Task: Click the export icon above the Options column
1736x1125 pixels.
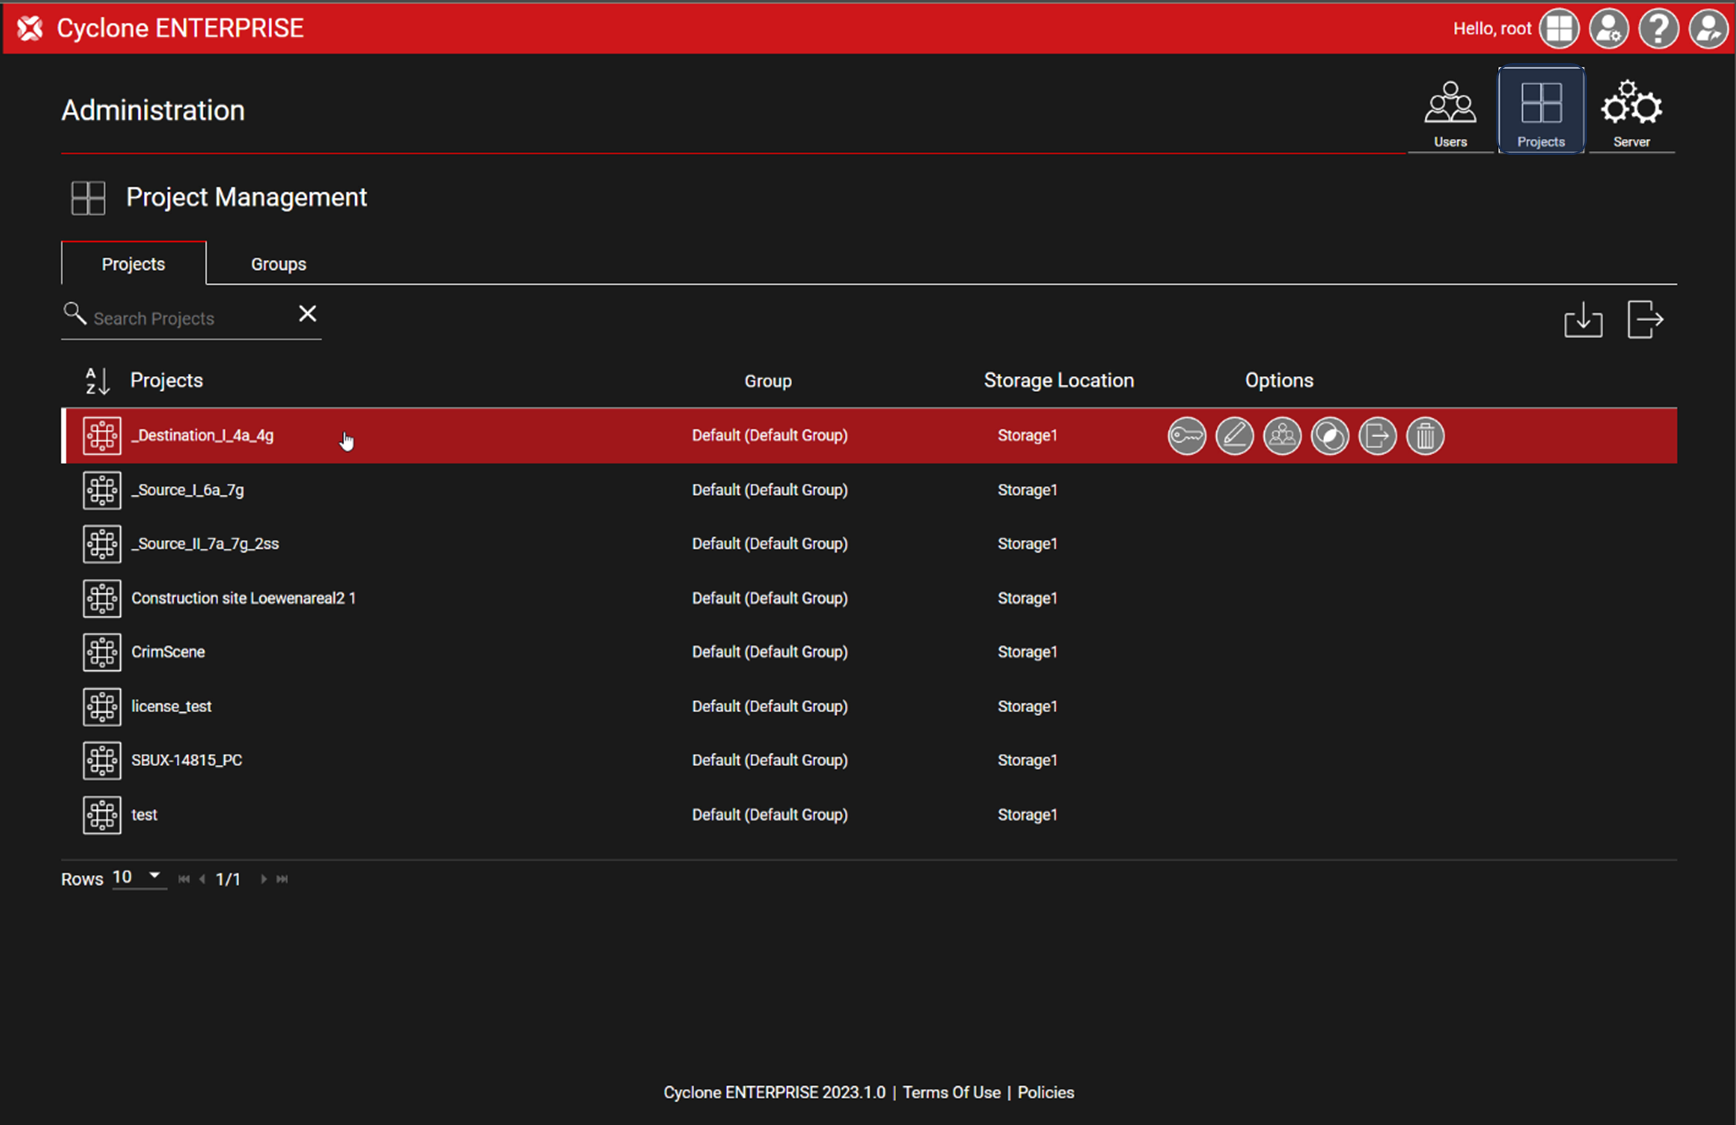Action: pyautogui.click(x=1645, y=320)
